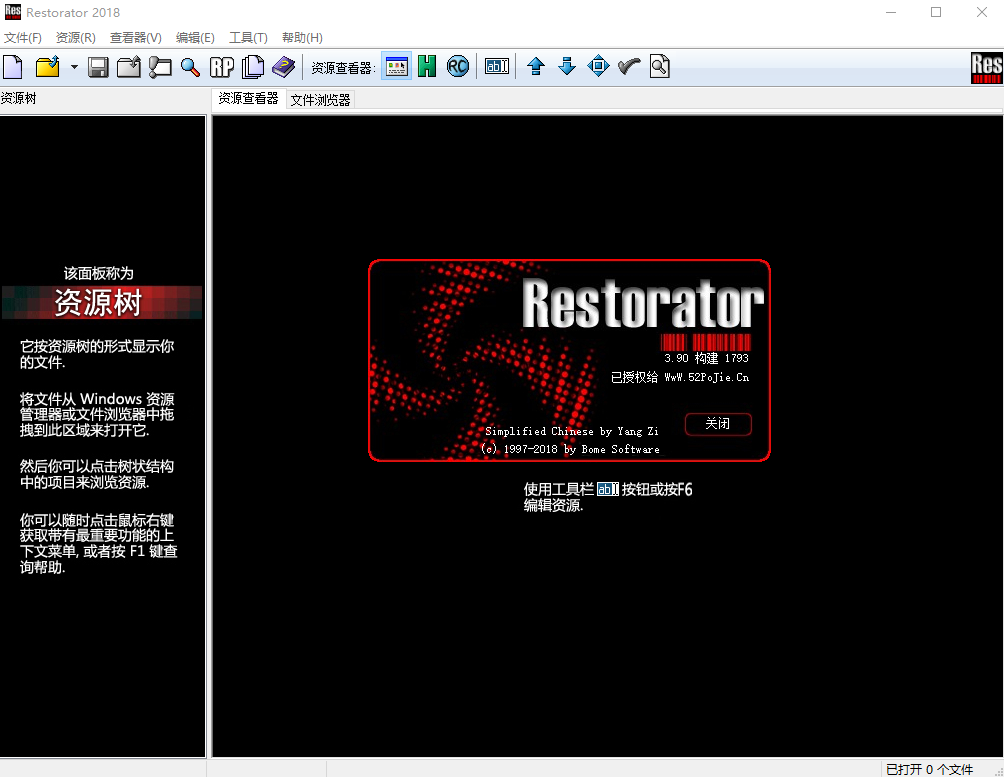
Task: Click the 已打开 0 个文件 status area
Action: pyautogui.click(x=930, y=769)
